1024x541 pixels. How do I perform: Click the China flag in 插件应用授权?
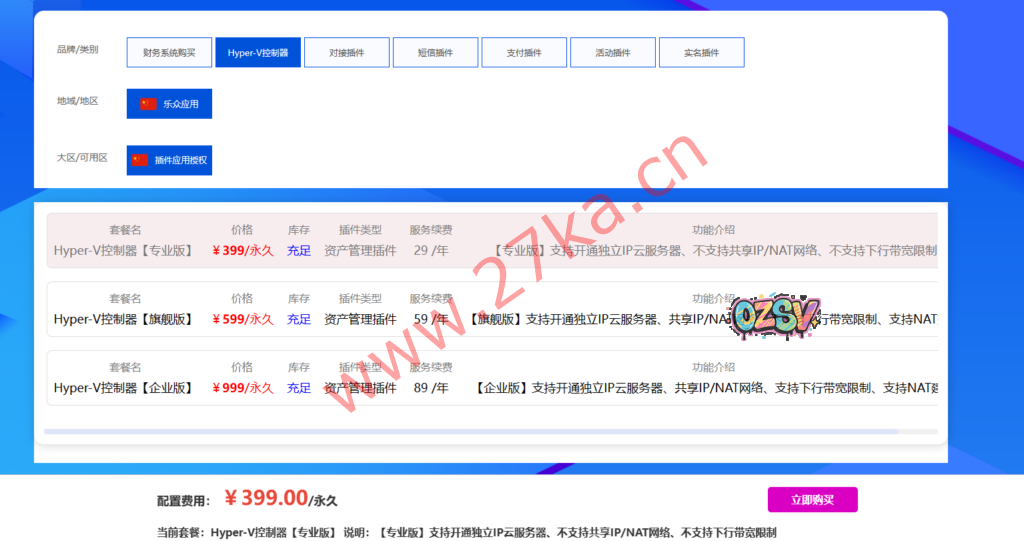click(x=140, y=160)
